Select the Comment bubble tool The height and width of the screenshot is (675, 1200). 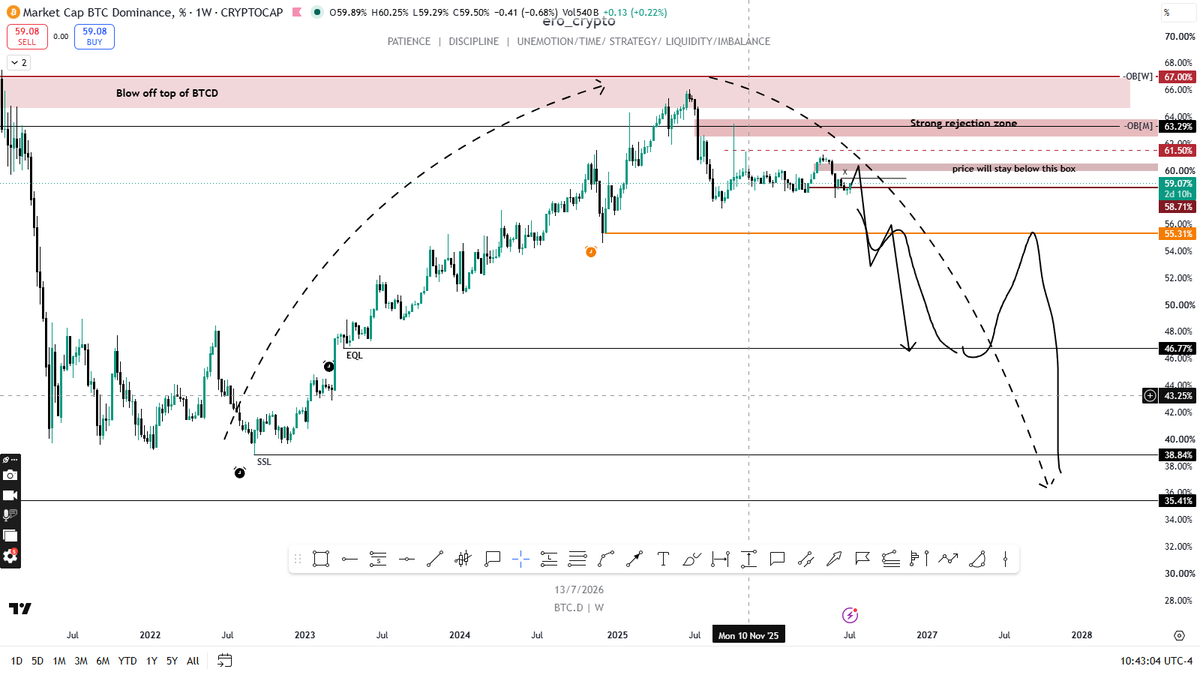coord(777,559)
